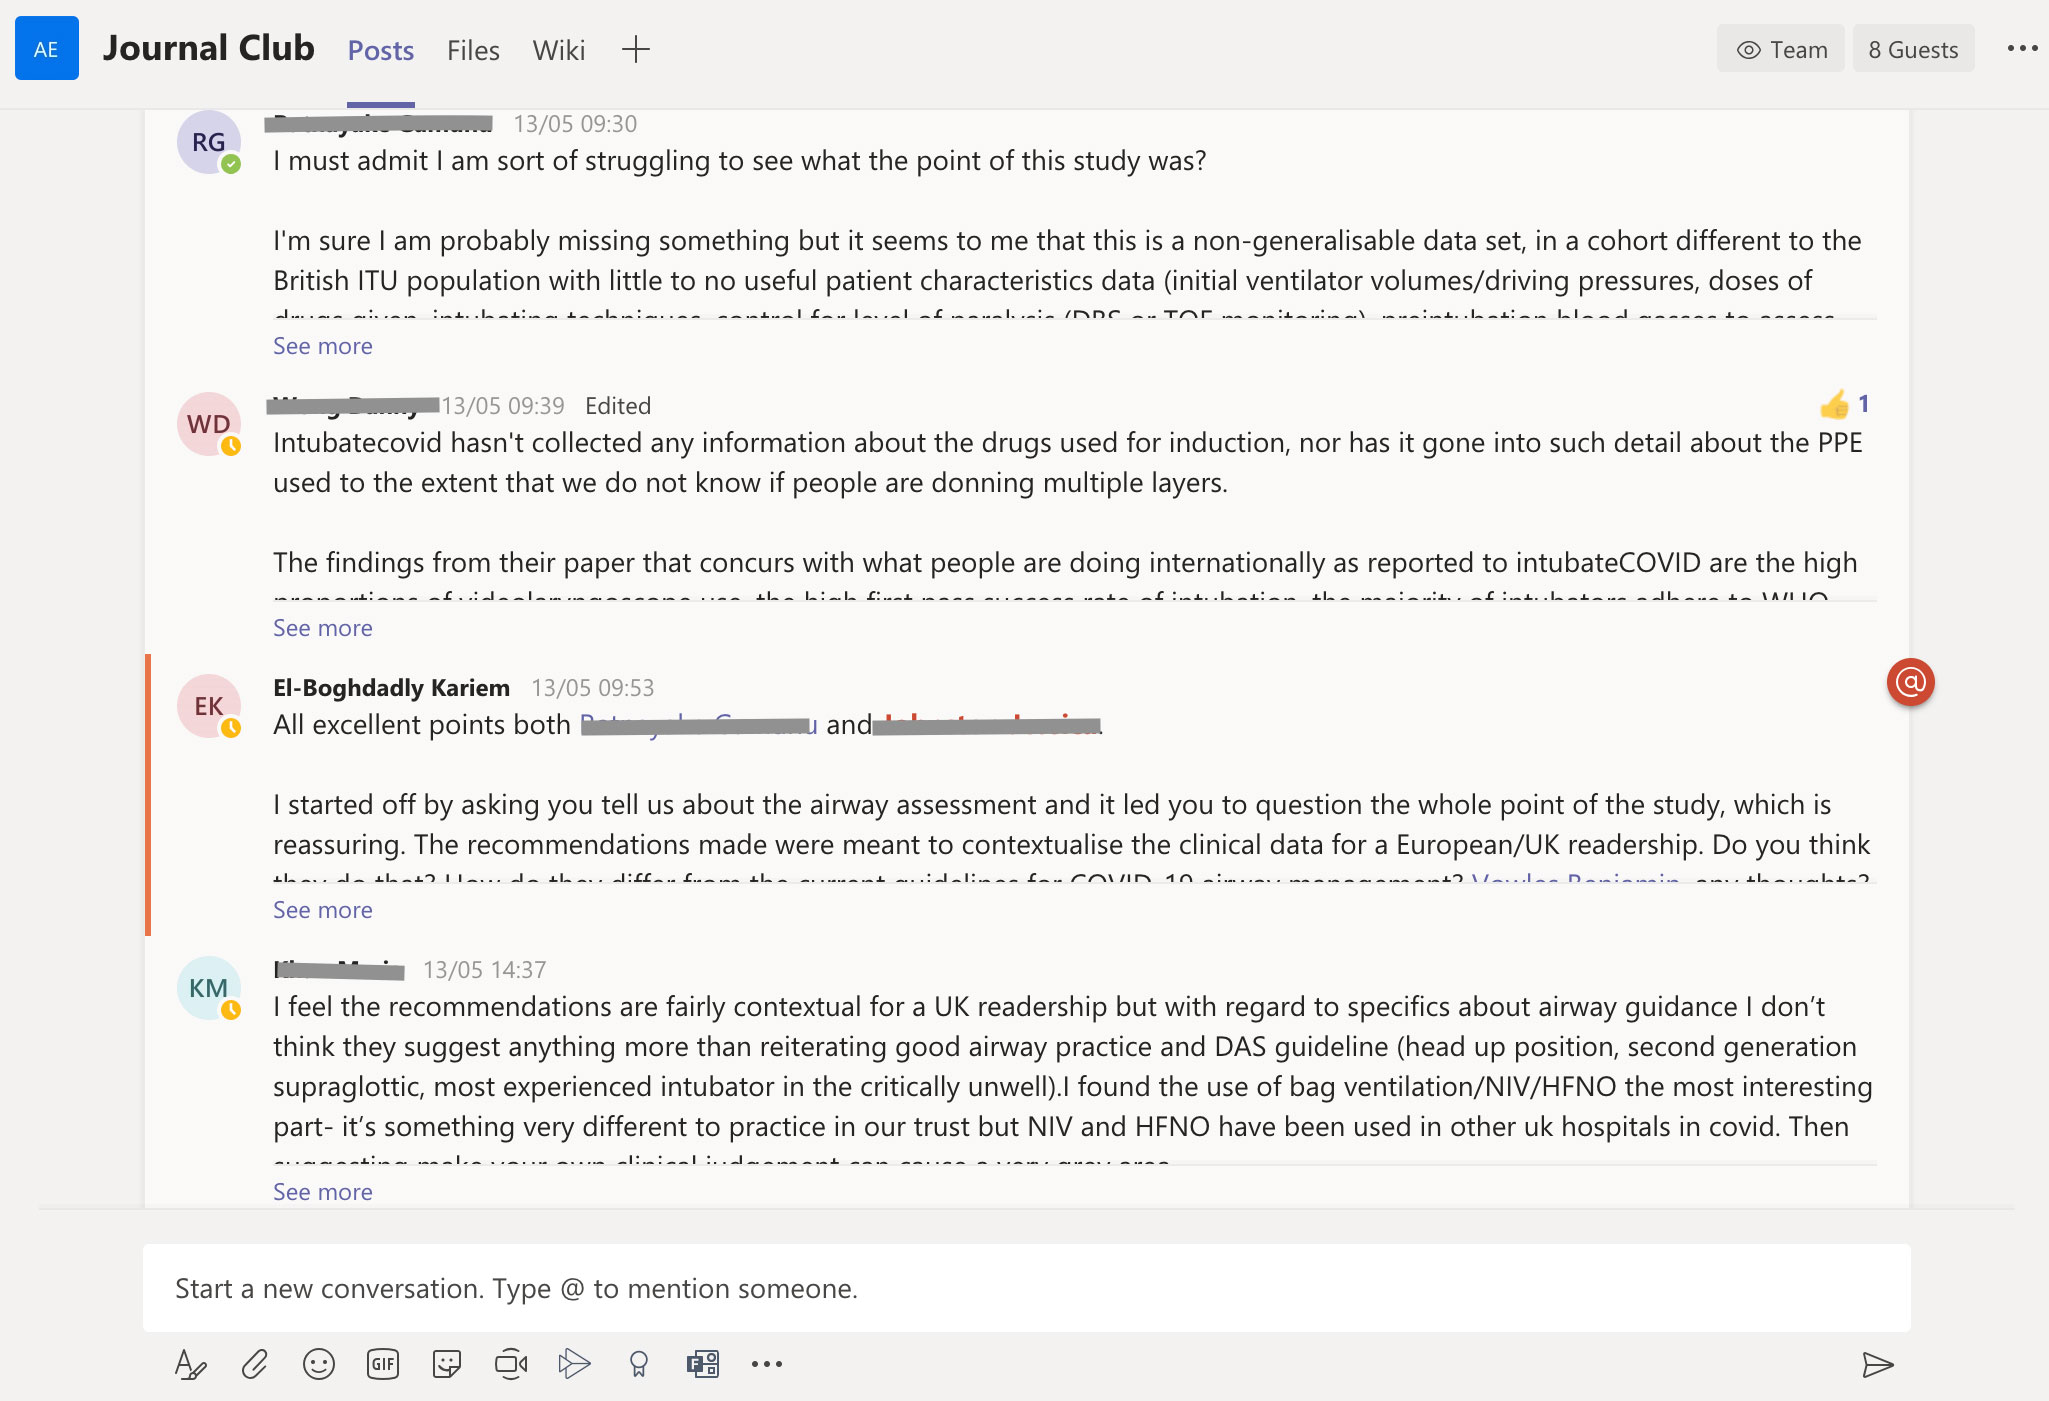
Task: Click the Forms icon in compose toolbar
Action: coord(702,1364)
